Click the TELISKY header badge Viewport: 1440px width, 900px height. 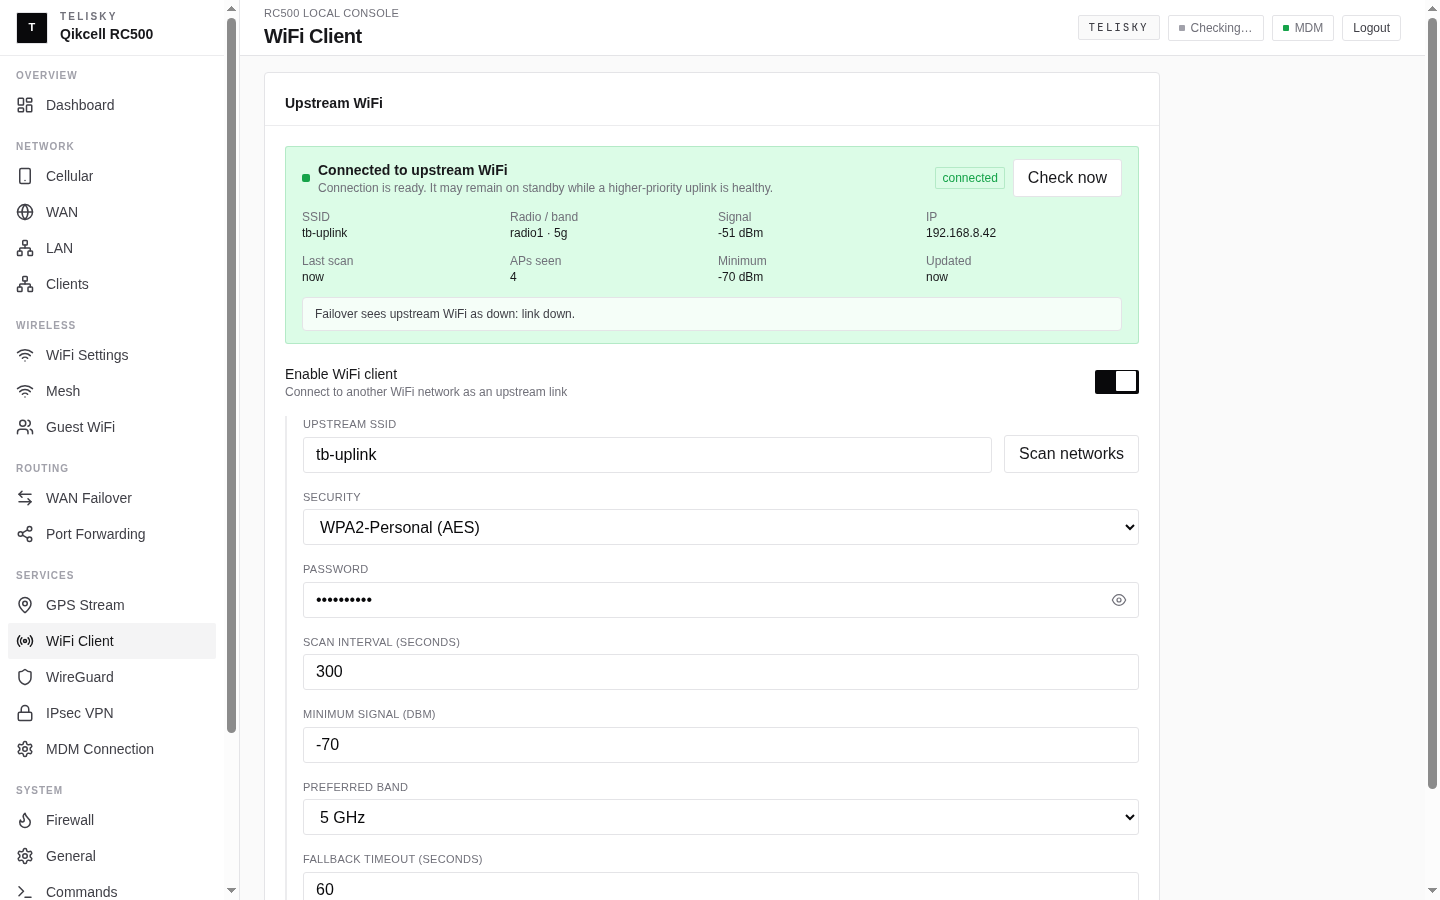click(x=1118, y=27)
